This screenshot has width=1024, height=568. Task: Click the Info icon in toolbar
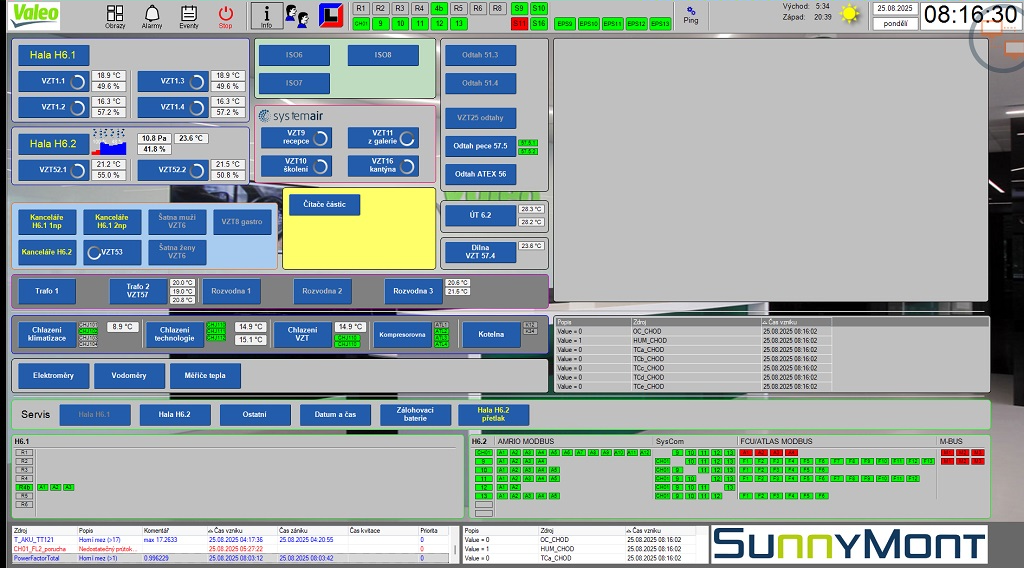(x=266, y=15)
